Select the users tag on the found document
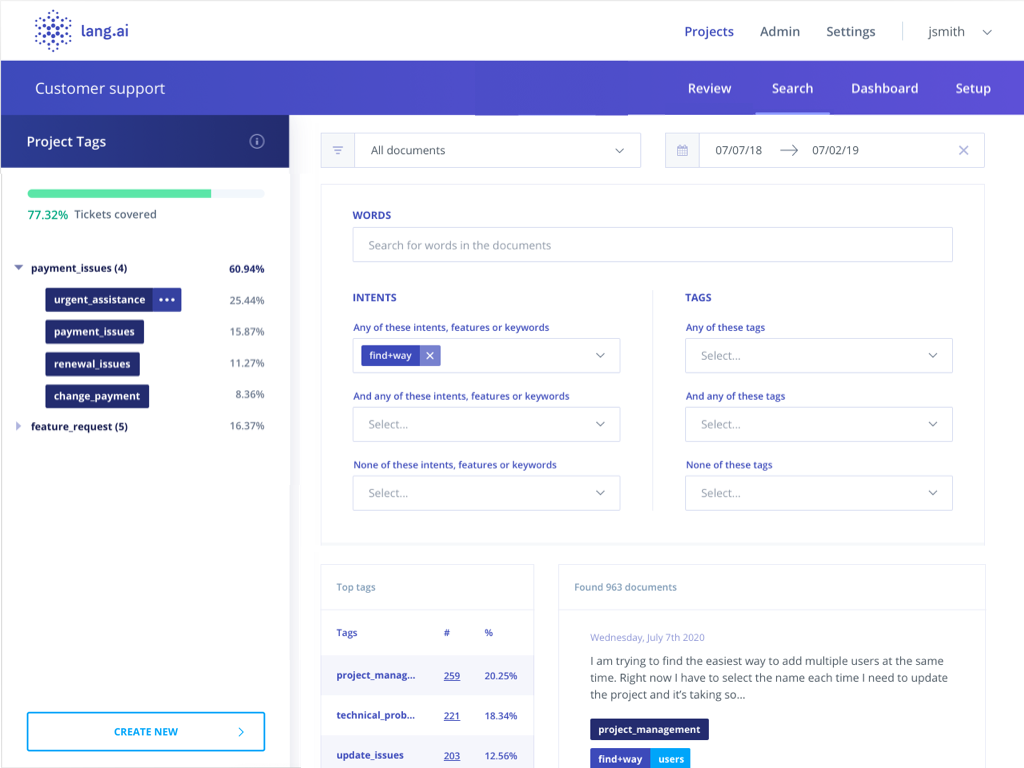The image size is (1024, 768). tap(670, 758)
